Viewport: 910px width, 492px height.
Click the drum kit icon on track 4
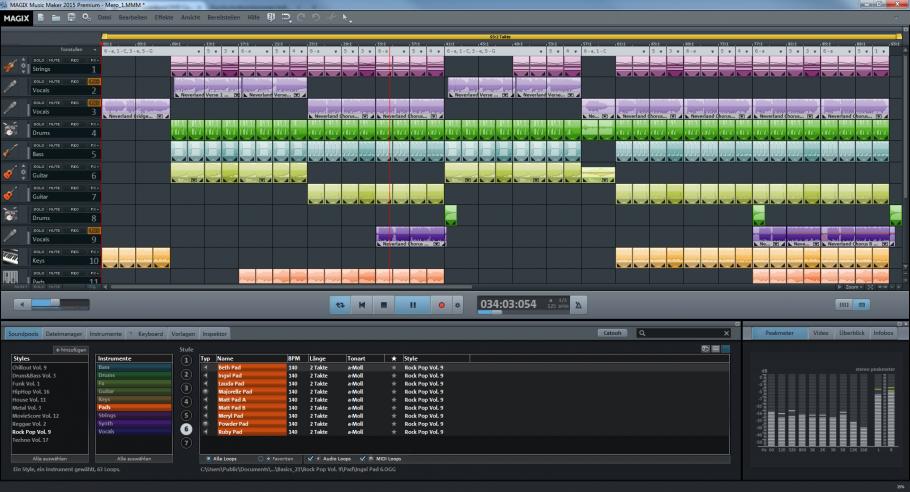coord(10,131)
